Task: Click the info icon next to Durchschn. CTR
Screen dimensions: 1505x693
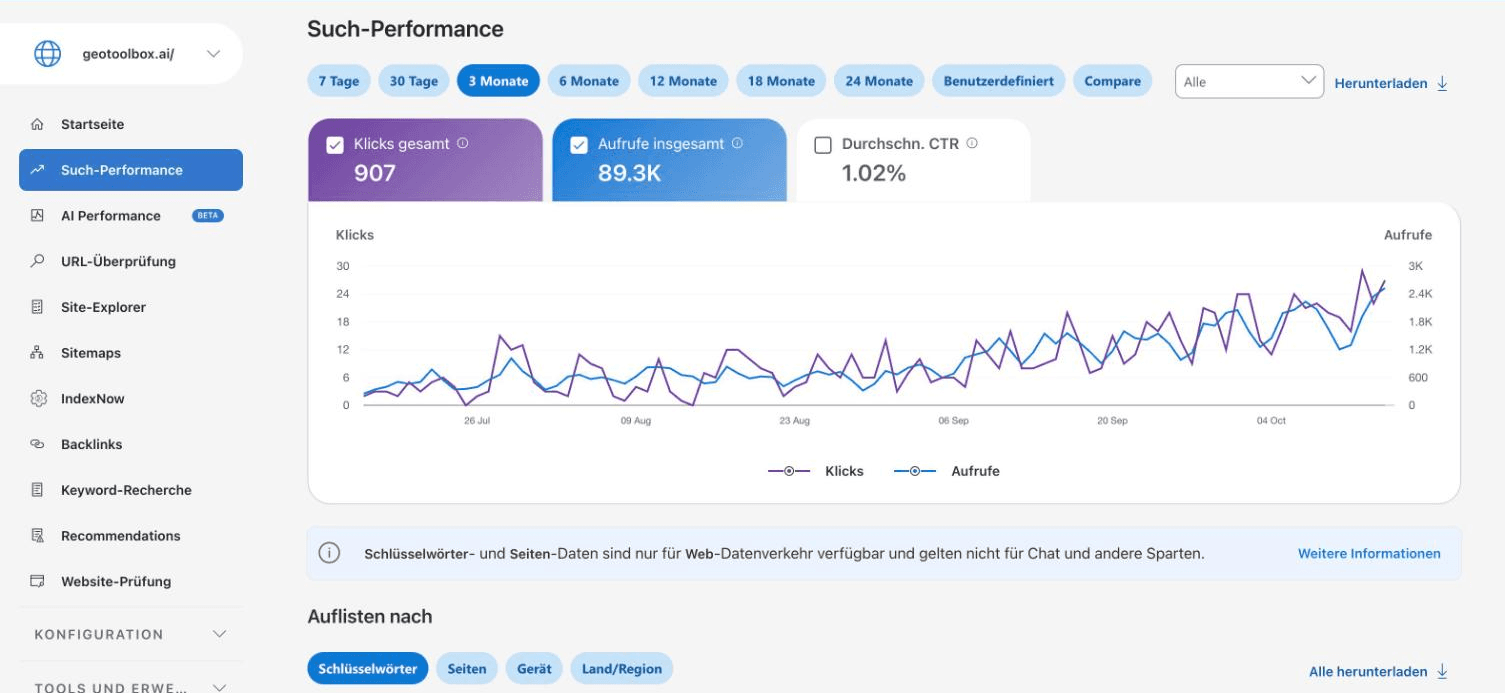Action: click(x=972, y=143)
